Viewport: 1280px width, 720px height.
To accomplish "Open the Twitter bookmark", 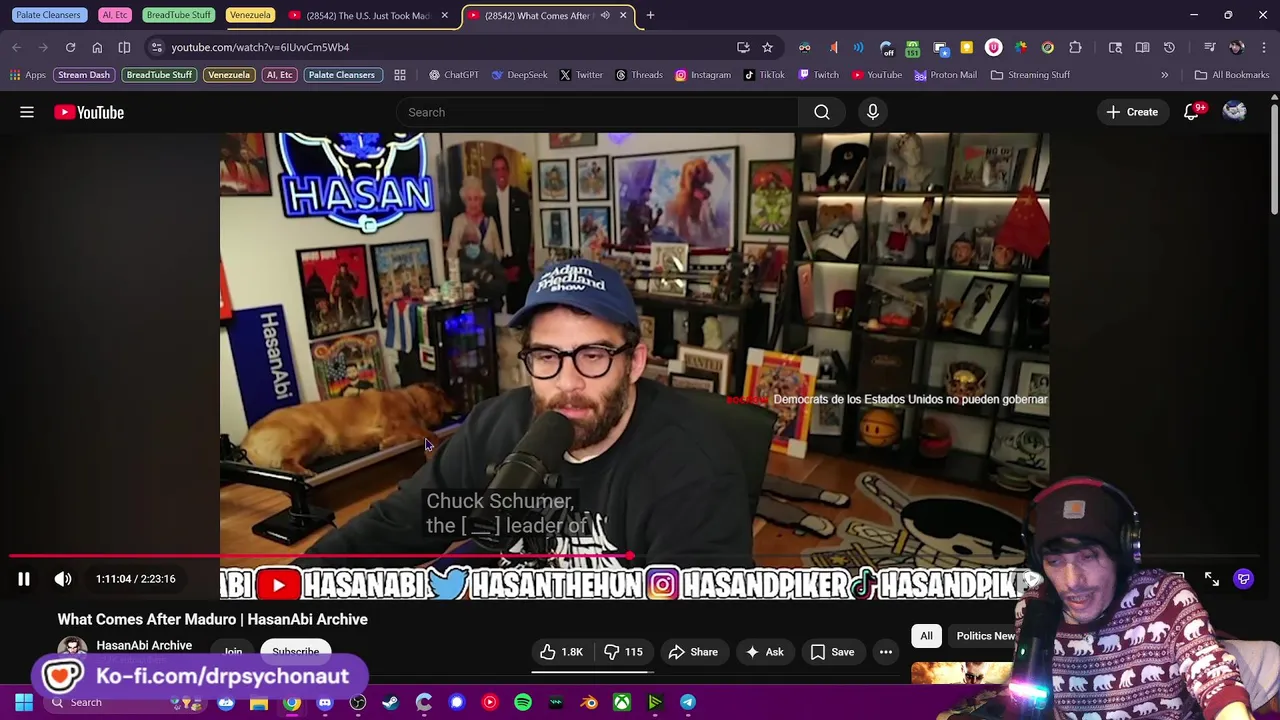I will (581, 75).
